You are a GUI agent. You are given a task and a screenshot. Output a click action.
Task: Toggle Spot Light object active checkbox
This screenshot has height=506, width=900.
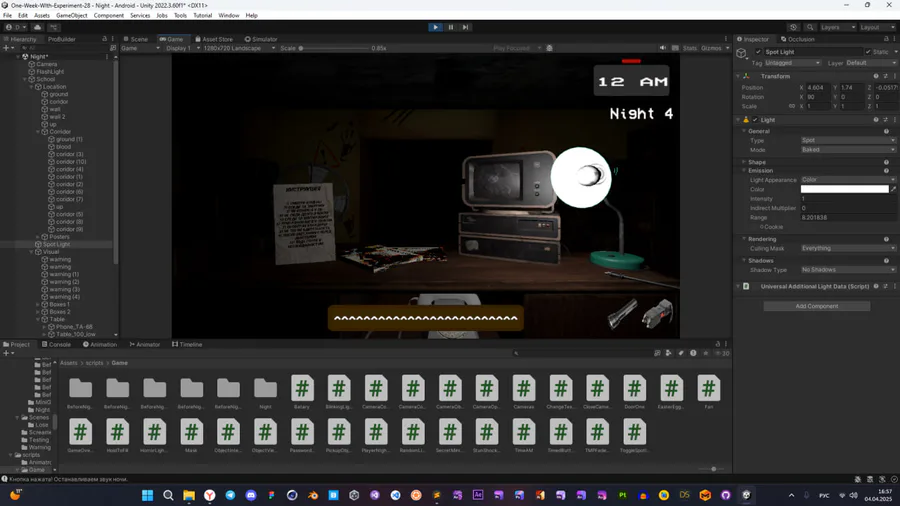tap(758, 52)
